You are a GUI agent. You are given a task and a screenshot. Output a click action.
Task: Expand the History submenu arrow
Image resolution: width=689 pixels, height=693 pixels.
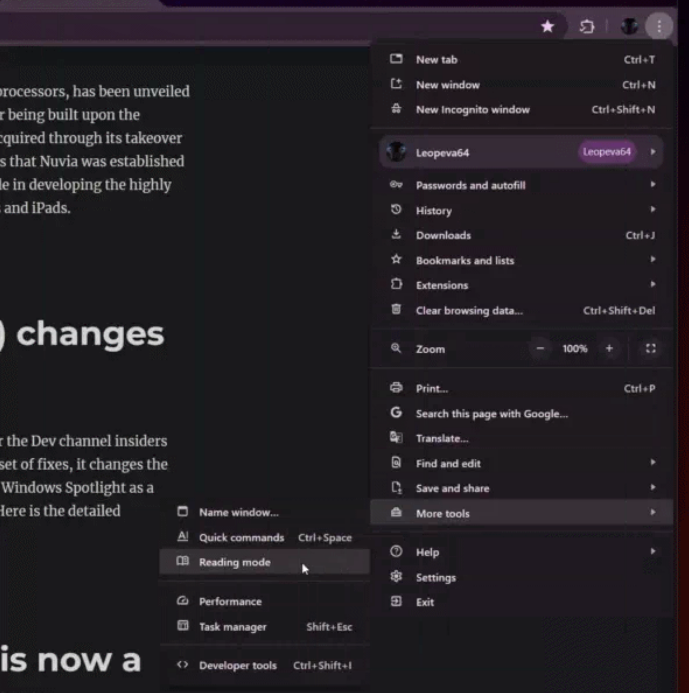(653, 209)
